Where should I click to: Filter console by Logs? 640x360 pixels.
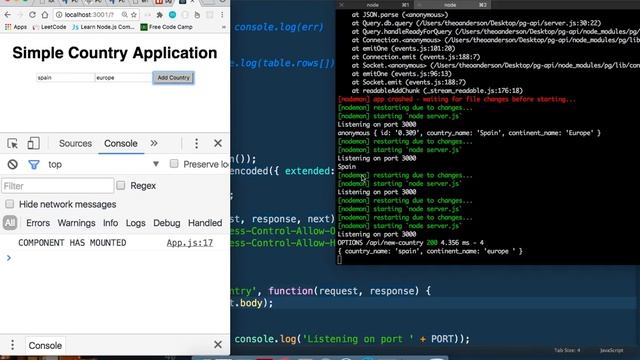click(136, 223)
